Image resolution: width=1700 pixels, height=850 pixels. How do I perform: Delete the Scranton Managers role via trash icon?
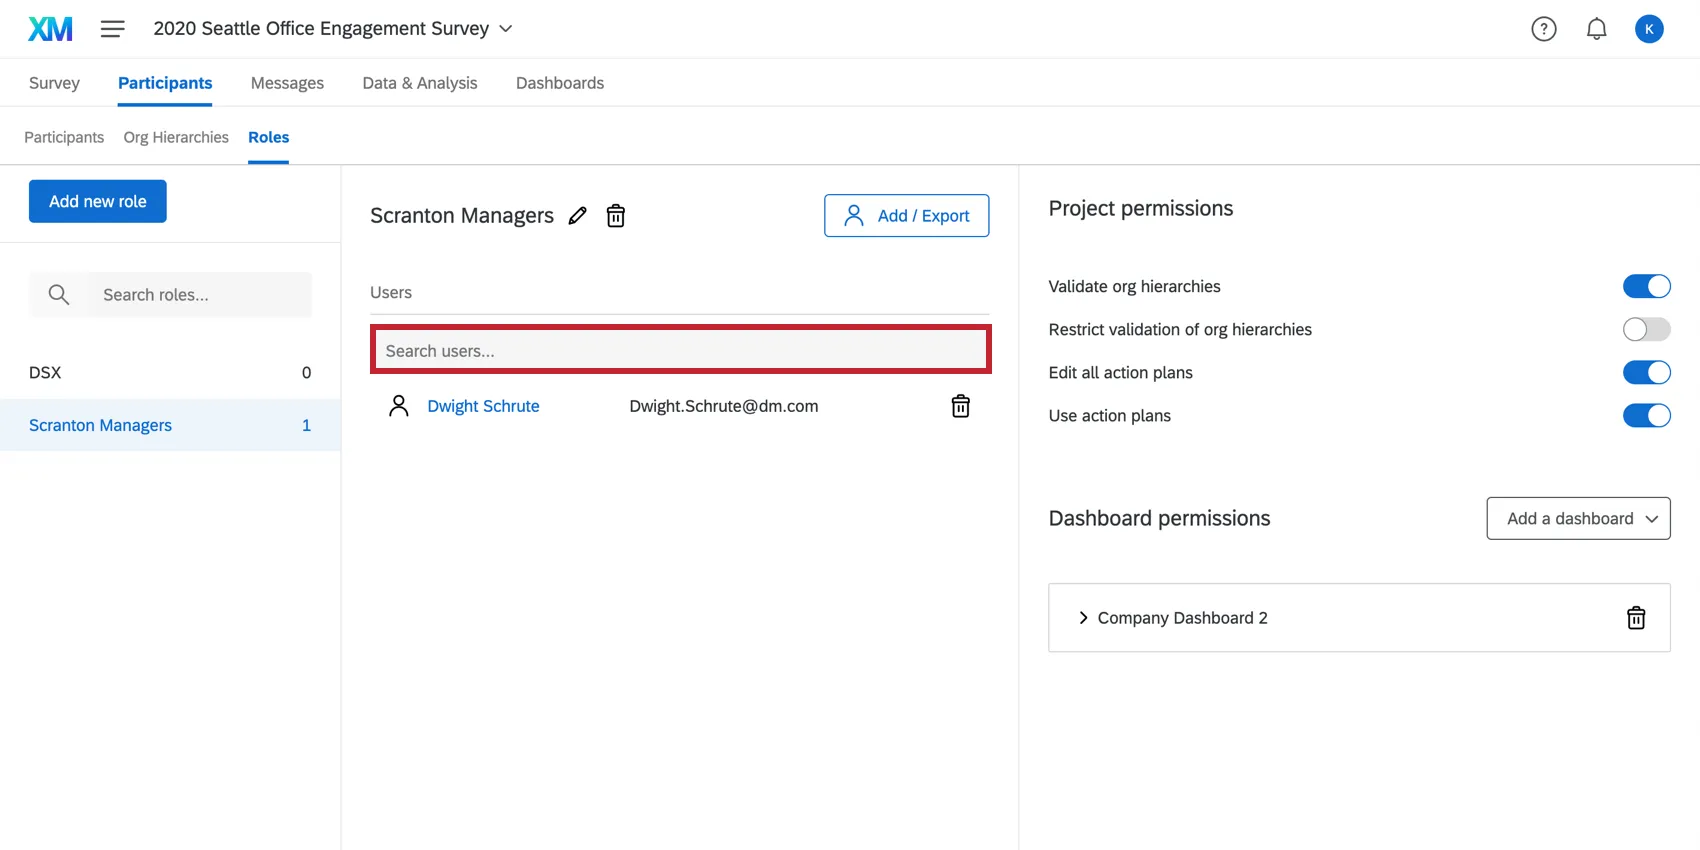point(616,216)
